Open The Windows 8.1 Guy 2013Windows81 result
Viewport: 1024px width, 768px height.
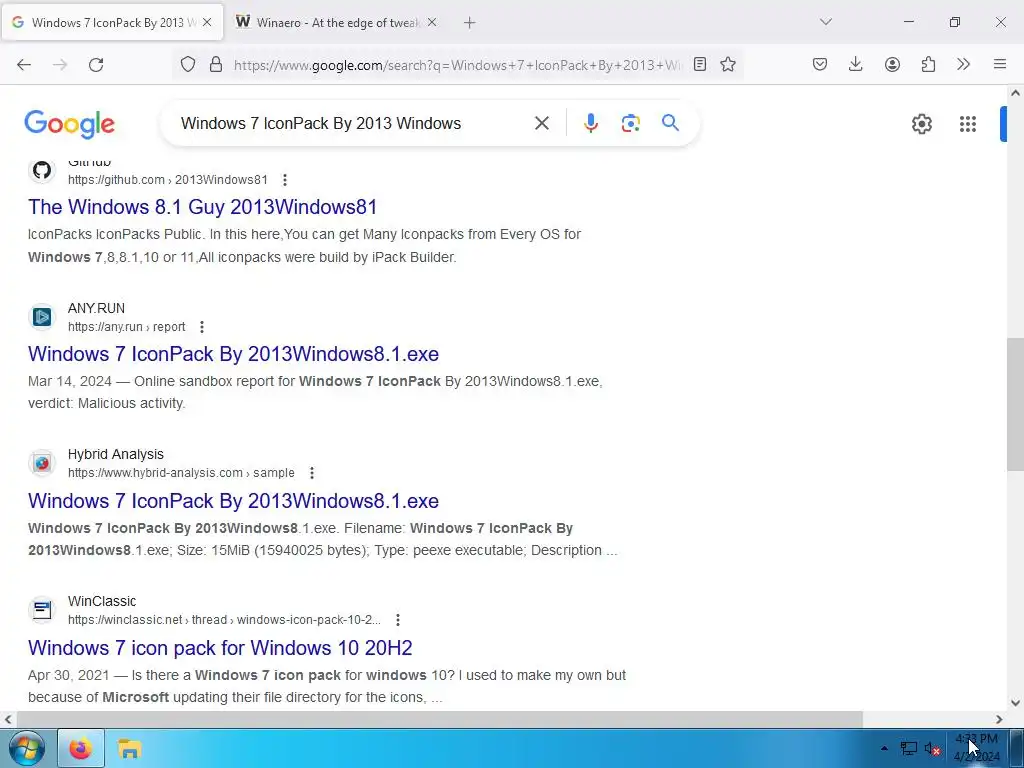(x=202, y=207)
